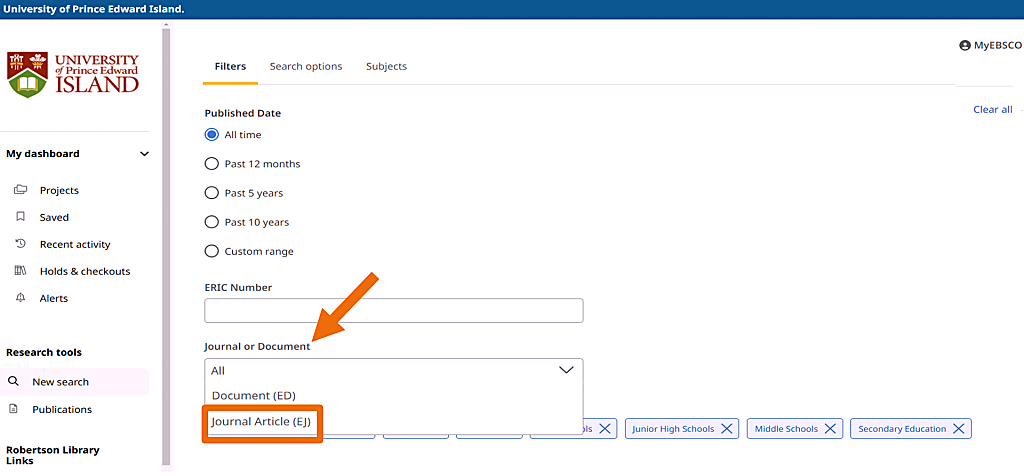Click the Clear all link
The height and width of the screenshot is (476, 1024).
coord(992,110)
